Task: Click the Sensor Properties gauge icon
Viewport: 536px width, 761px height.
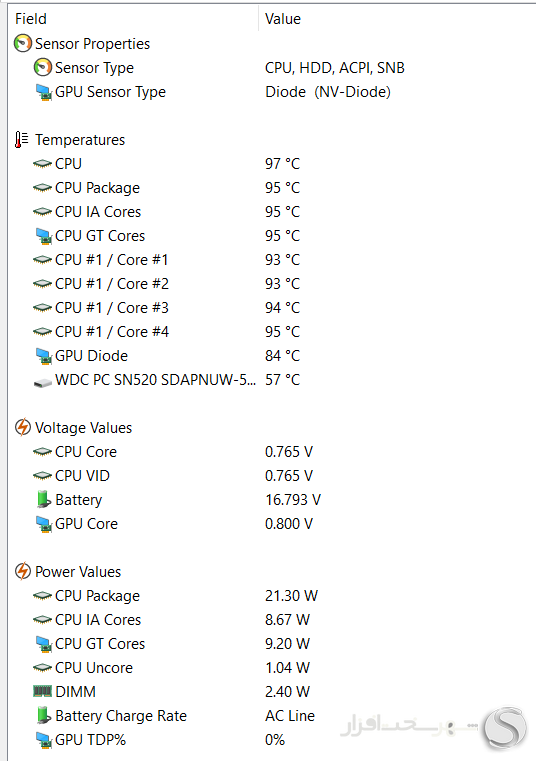Action: (23, 44)
